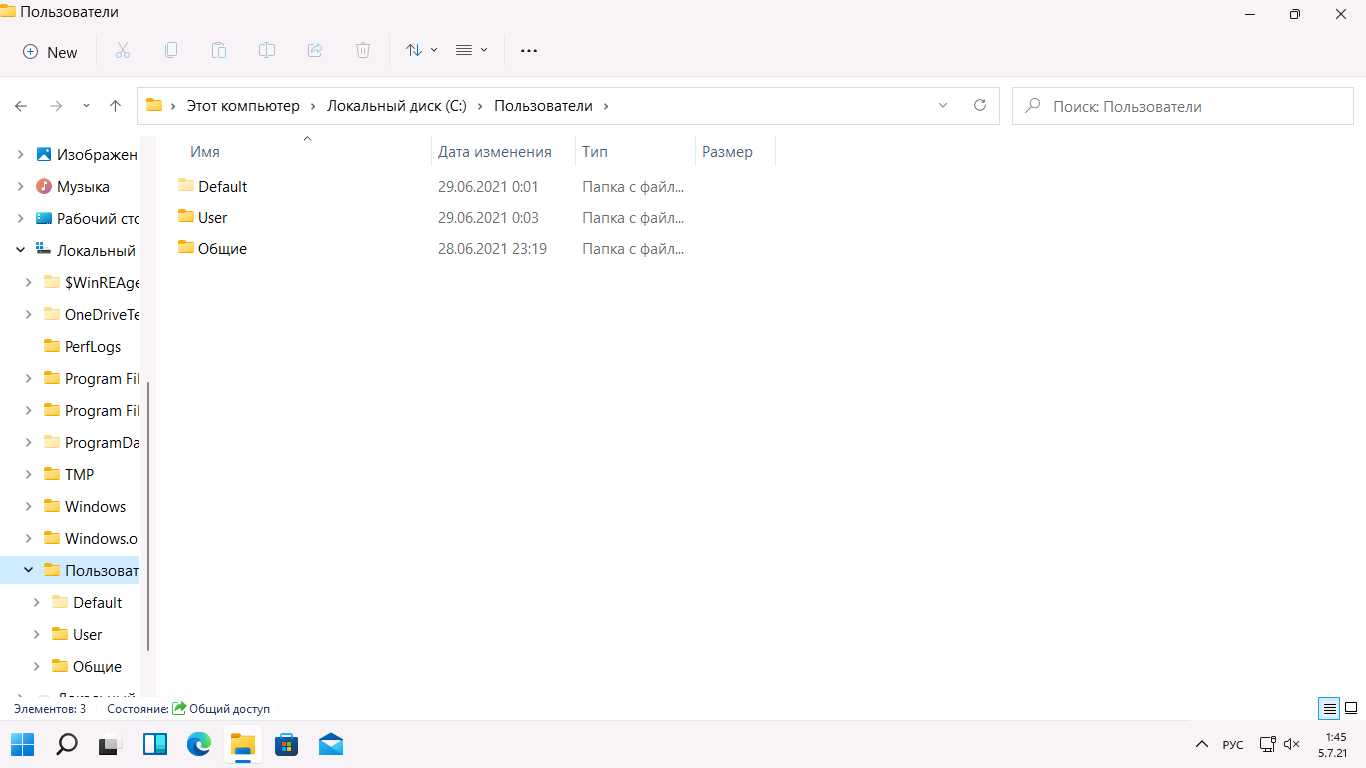
Task: Show hidden tray icons chevron
Action: pos(1201,744)
